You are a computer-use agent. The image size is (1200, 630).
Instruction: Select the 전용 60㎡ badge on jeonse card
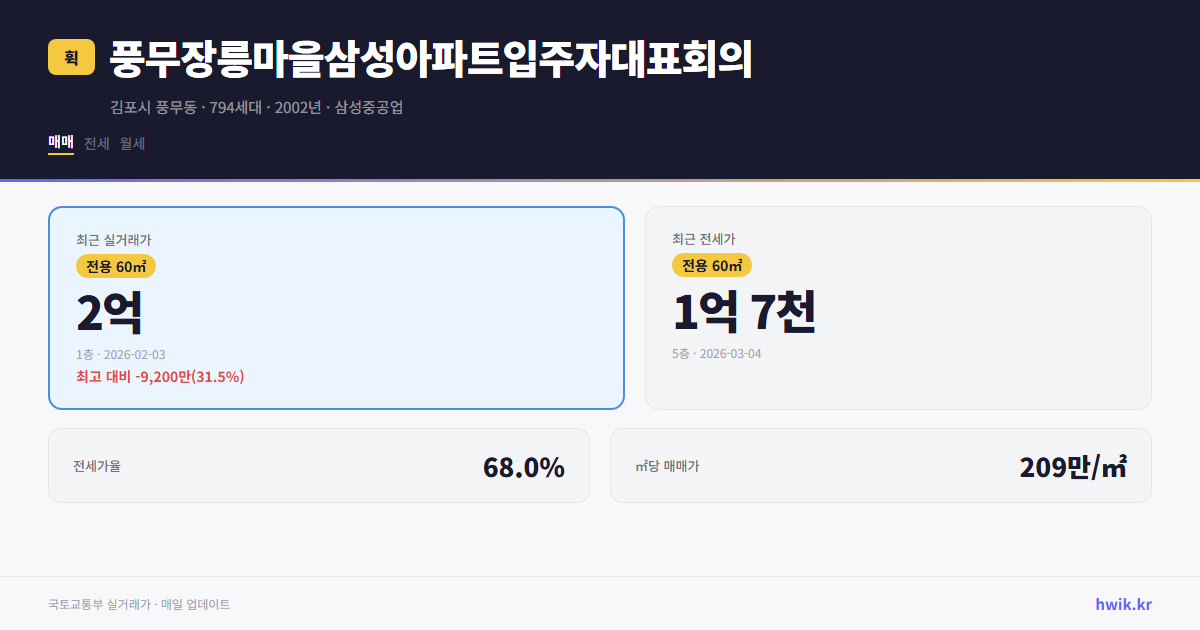tap(713, 265)
